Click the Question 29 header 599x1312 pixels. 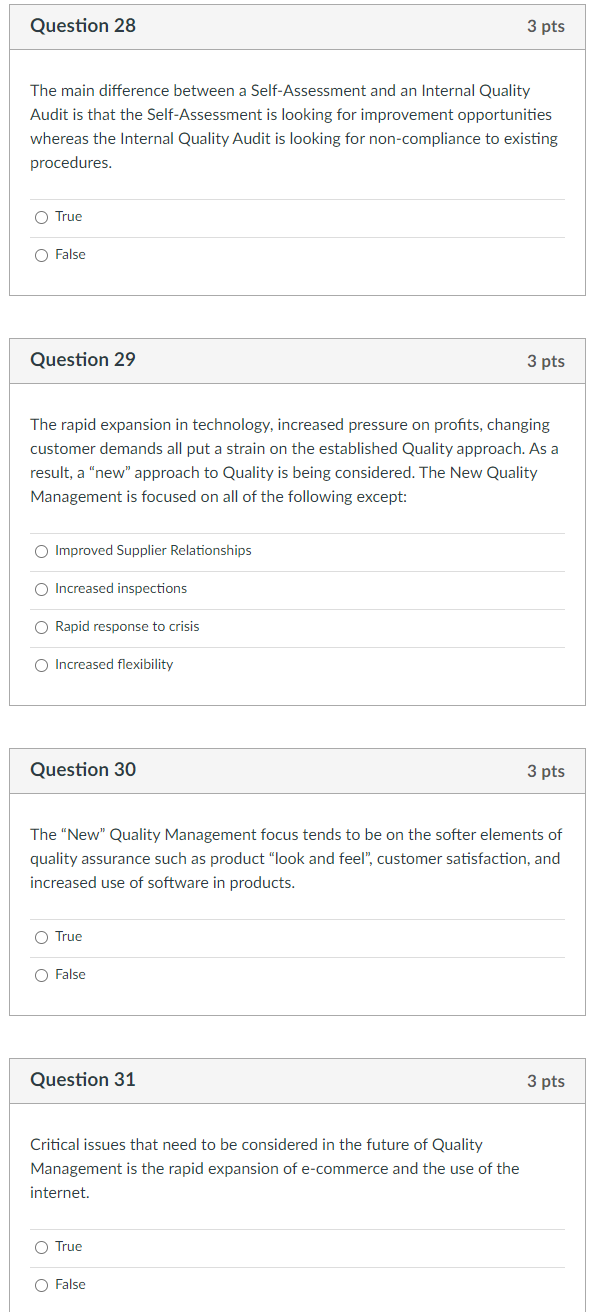[83, 360]
